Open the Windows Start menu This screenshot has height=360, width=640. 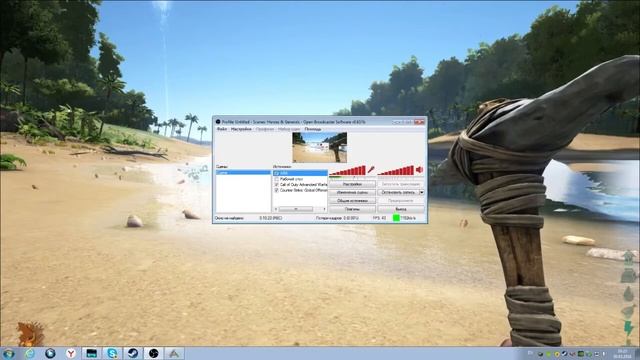coord(9,353)
